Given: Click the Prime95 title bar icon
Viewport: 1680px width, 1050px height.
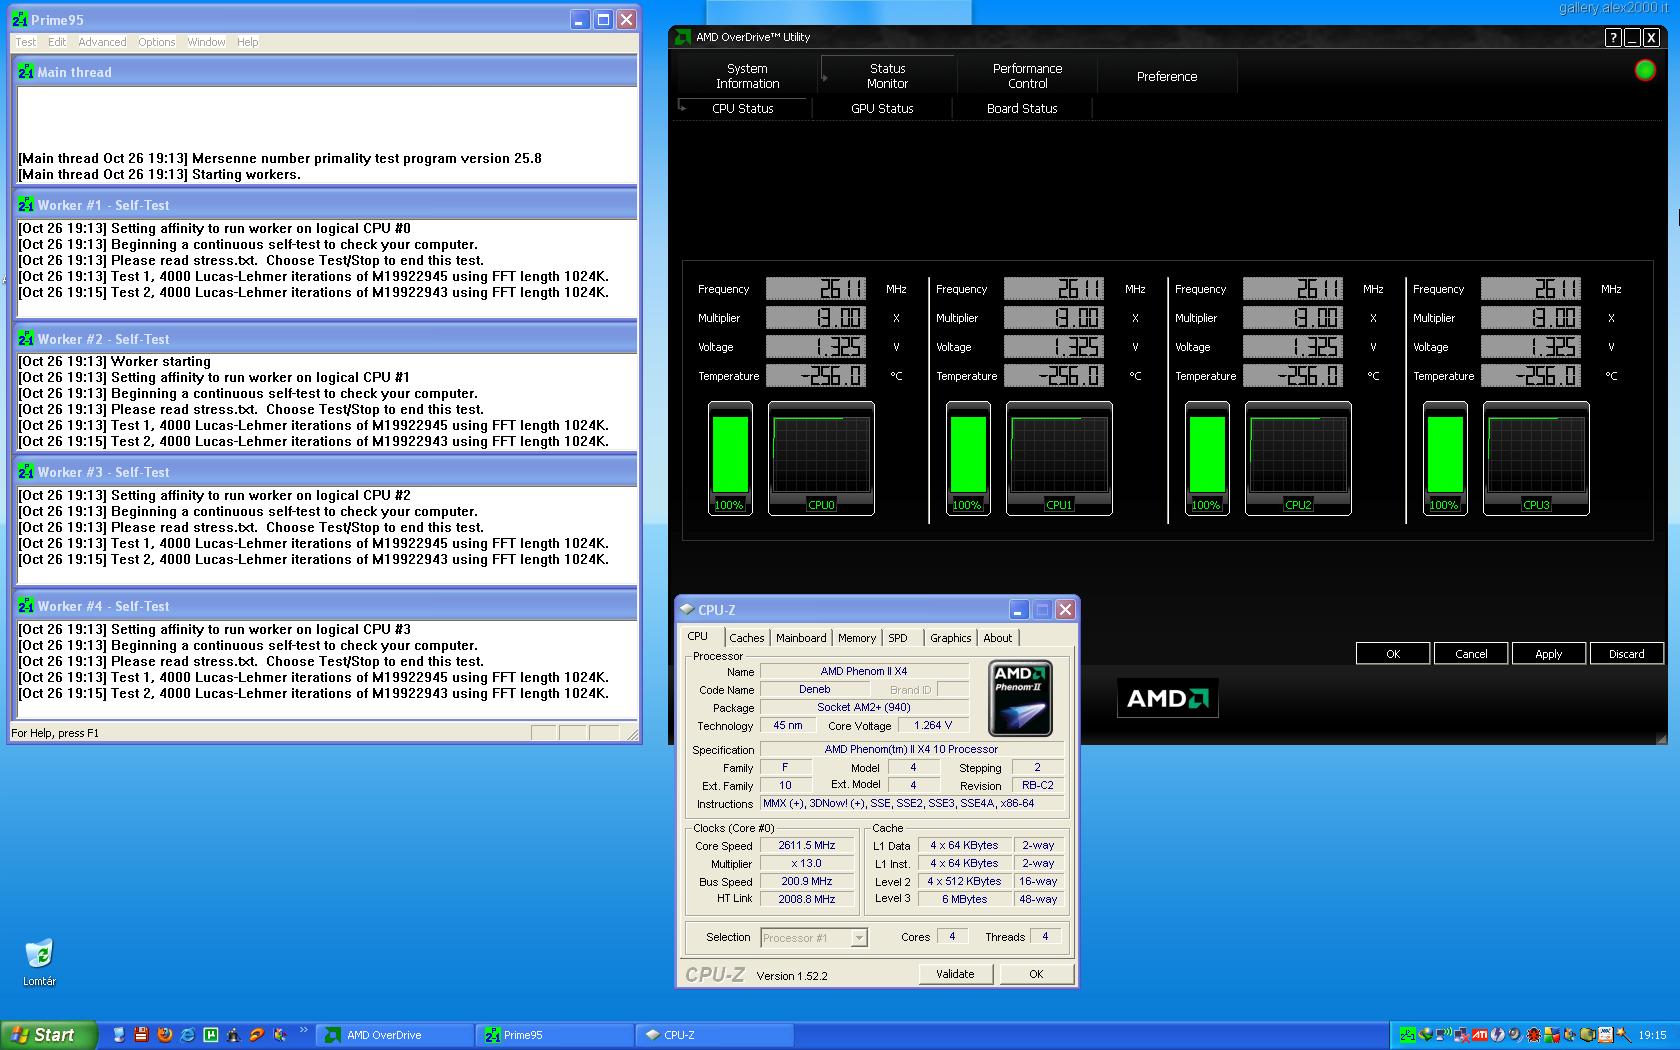Looking at the screenshot, I should 19,20.
